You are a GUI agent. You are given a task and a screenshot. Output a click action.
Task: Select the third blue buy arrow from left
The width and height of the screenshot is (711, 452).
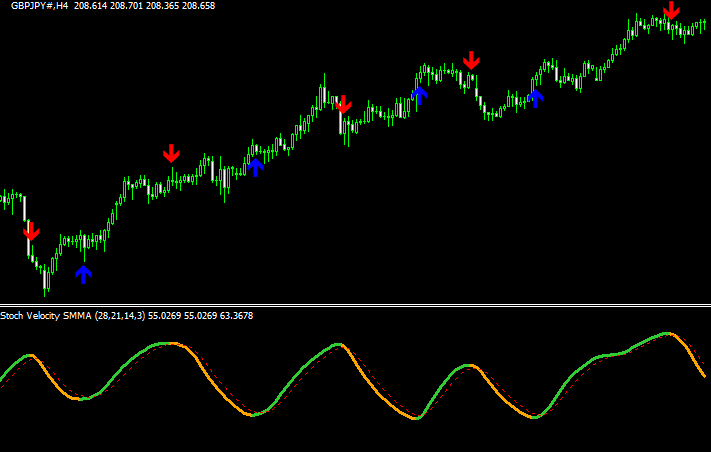tap(420, 95)
